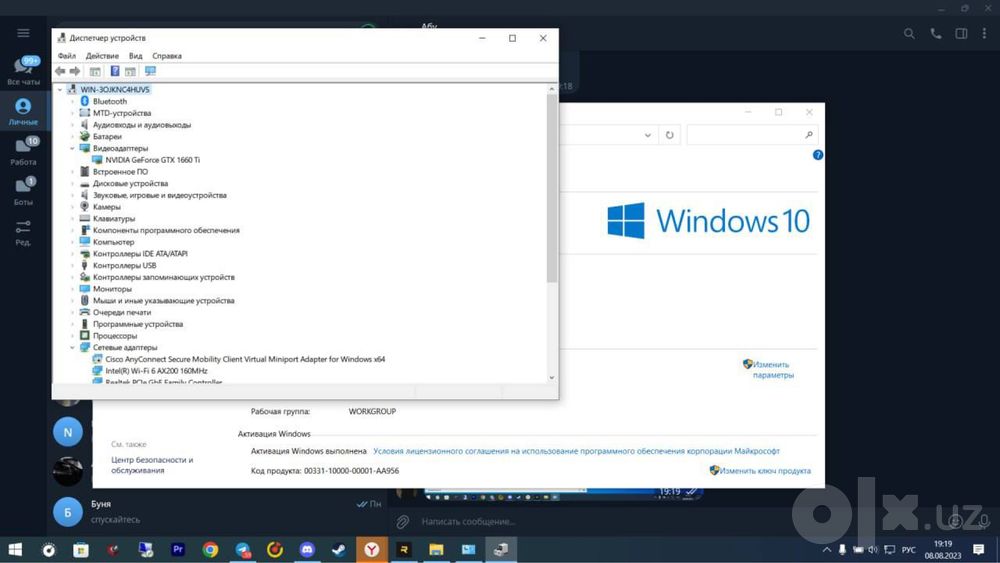Screen dimensions: 1000x563
Task: Expand the Клавиатуры category
Action: coord(73,219)
